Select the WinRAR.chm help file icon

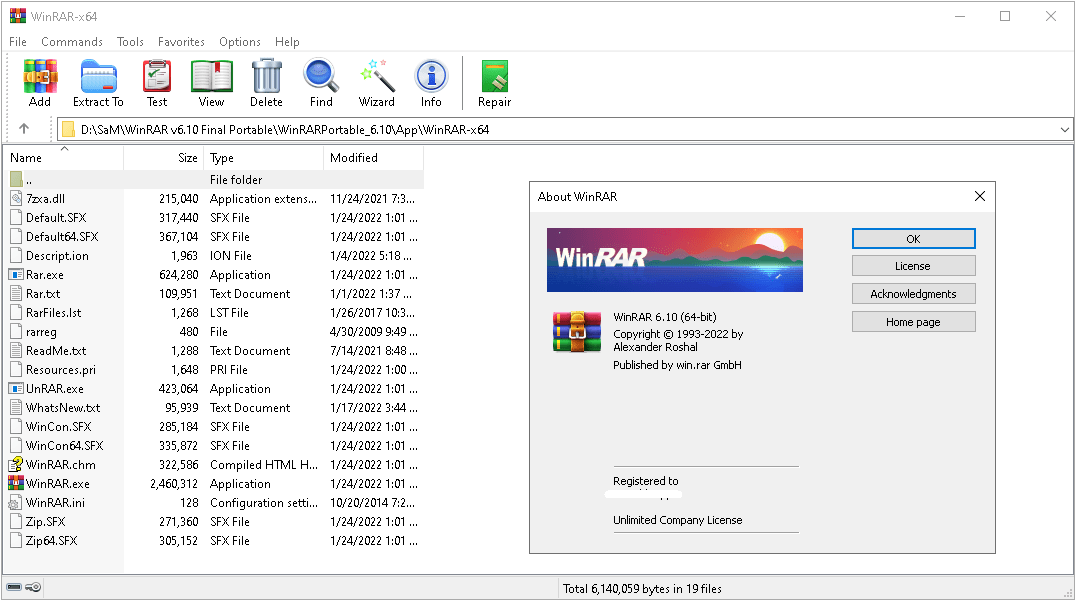point(16,465)
